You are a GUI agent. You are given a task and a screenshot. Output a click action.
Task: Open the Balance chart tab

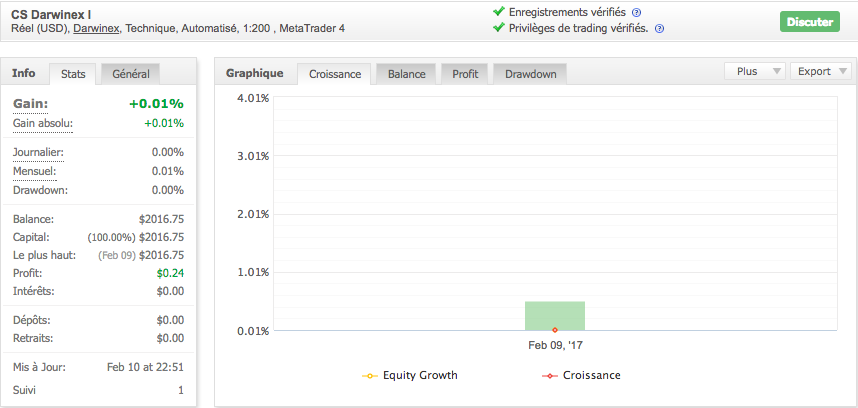point(406,74)
